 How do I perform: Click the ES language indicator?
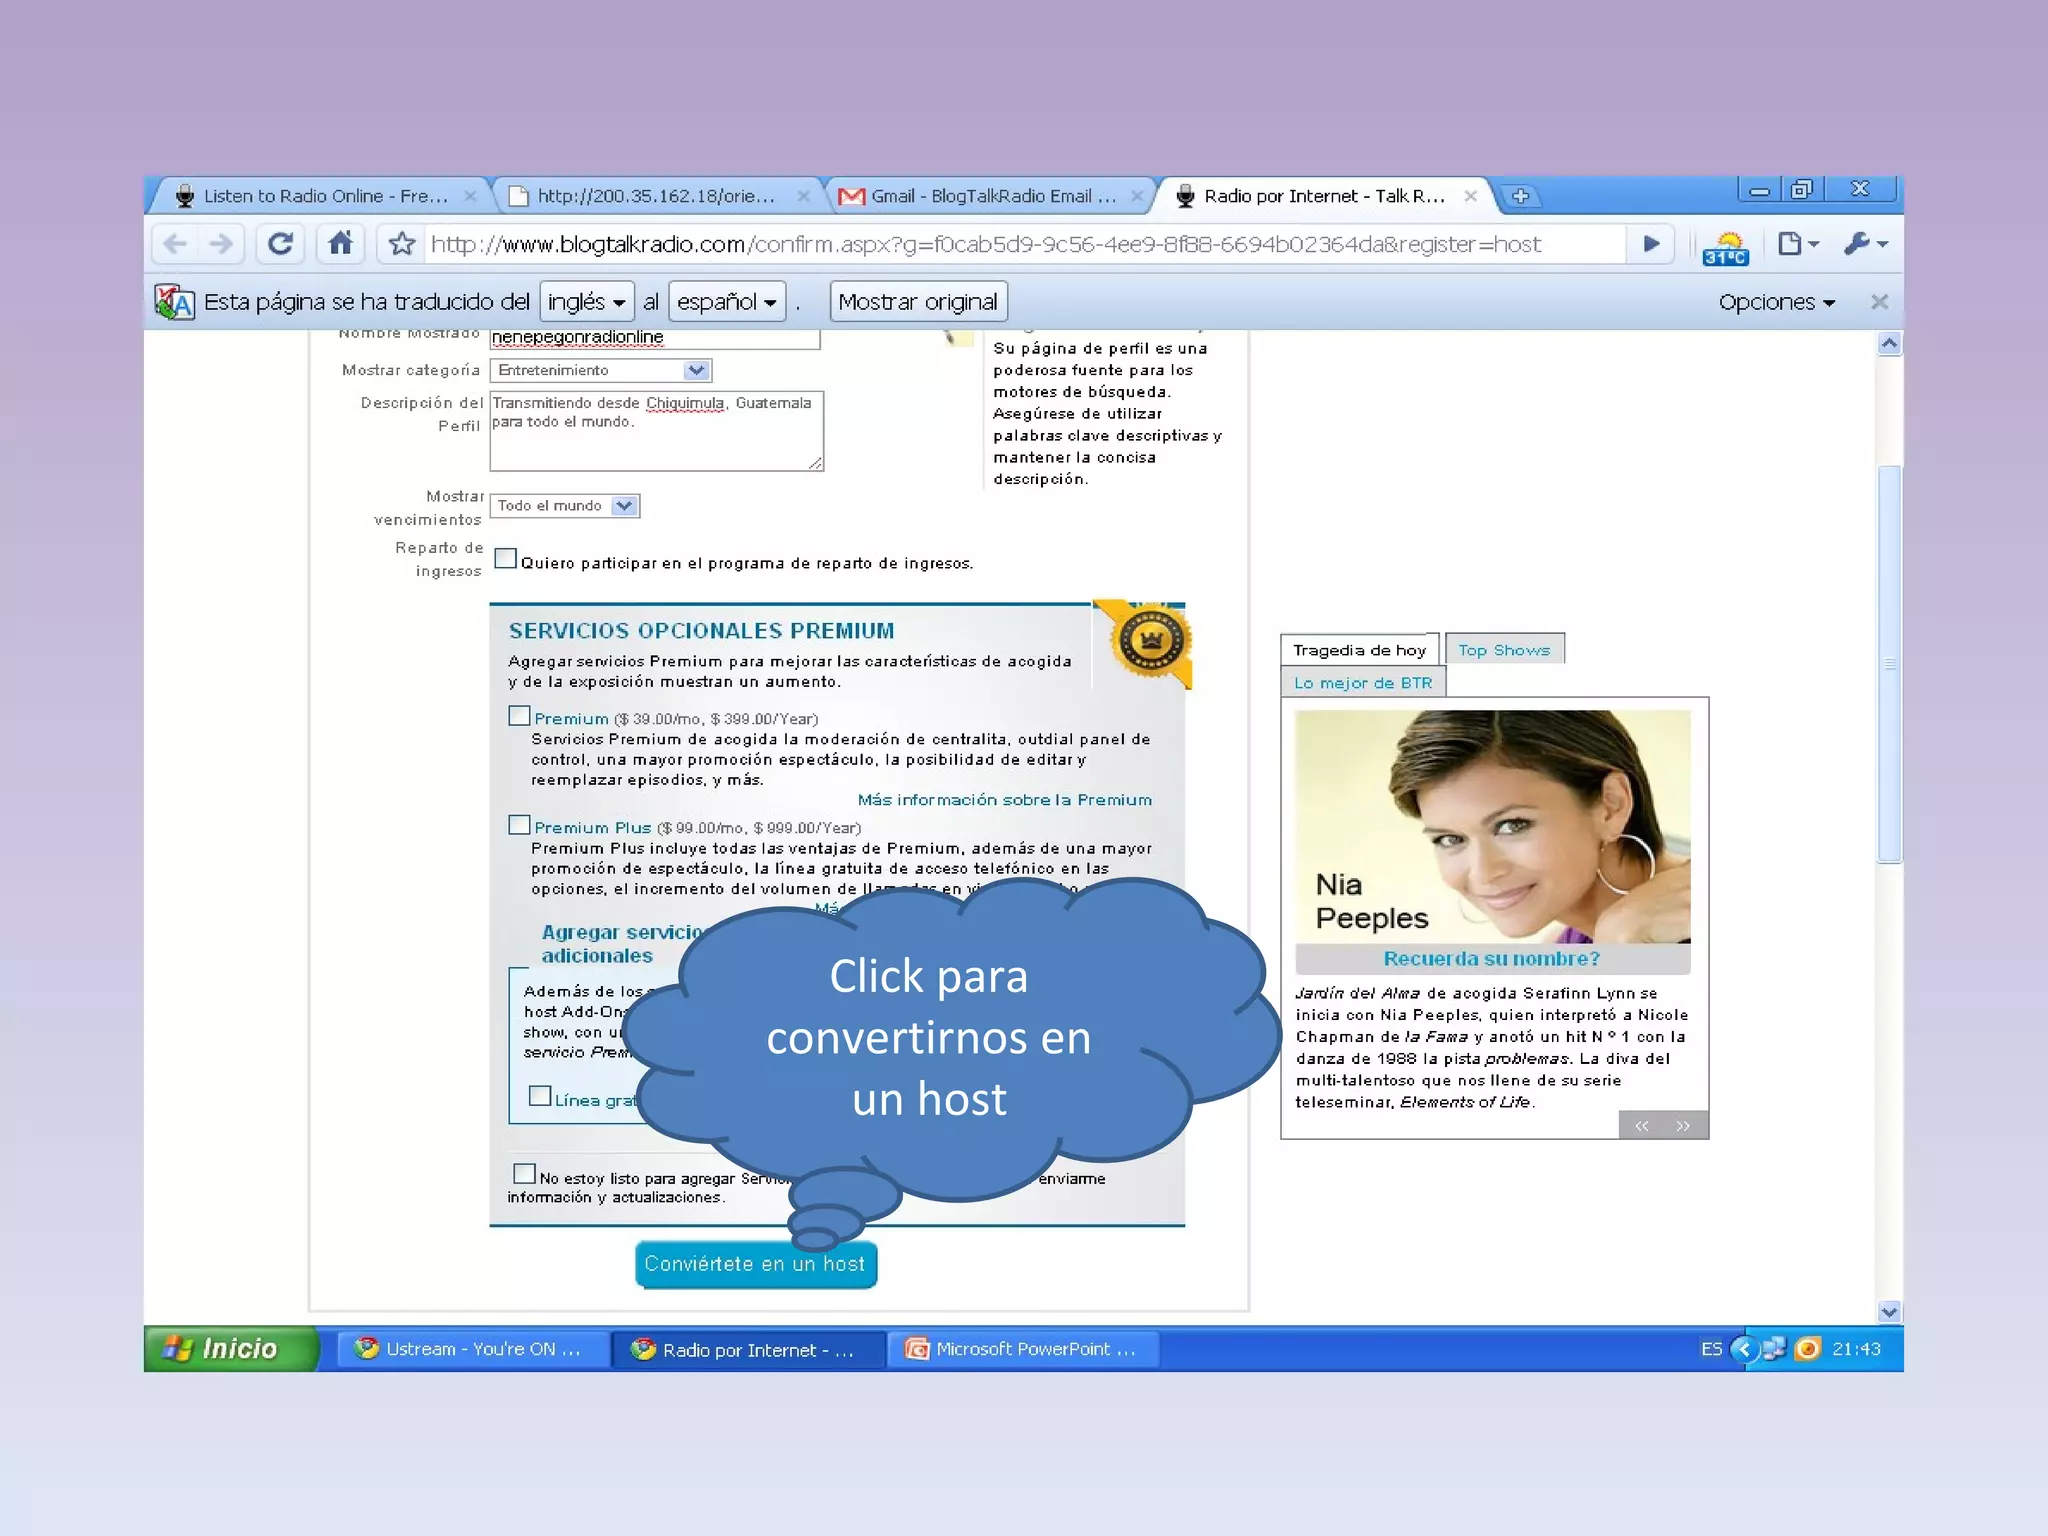click(1711, 1349)
